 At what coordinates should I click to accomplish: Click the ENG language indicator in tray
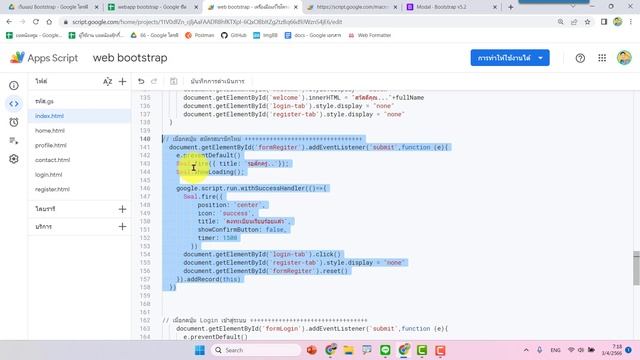click(555, 350)
